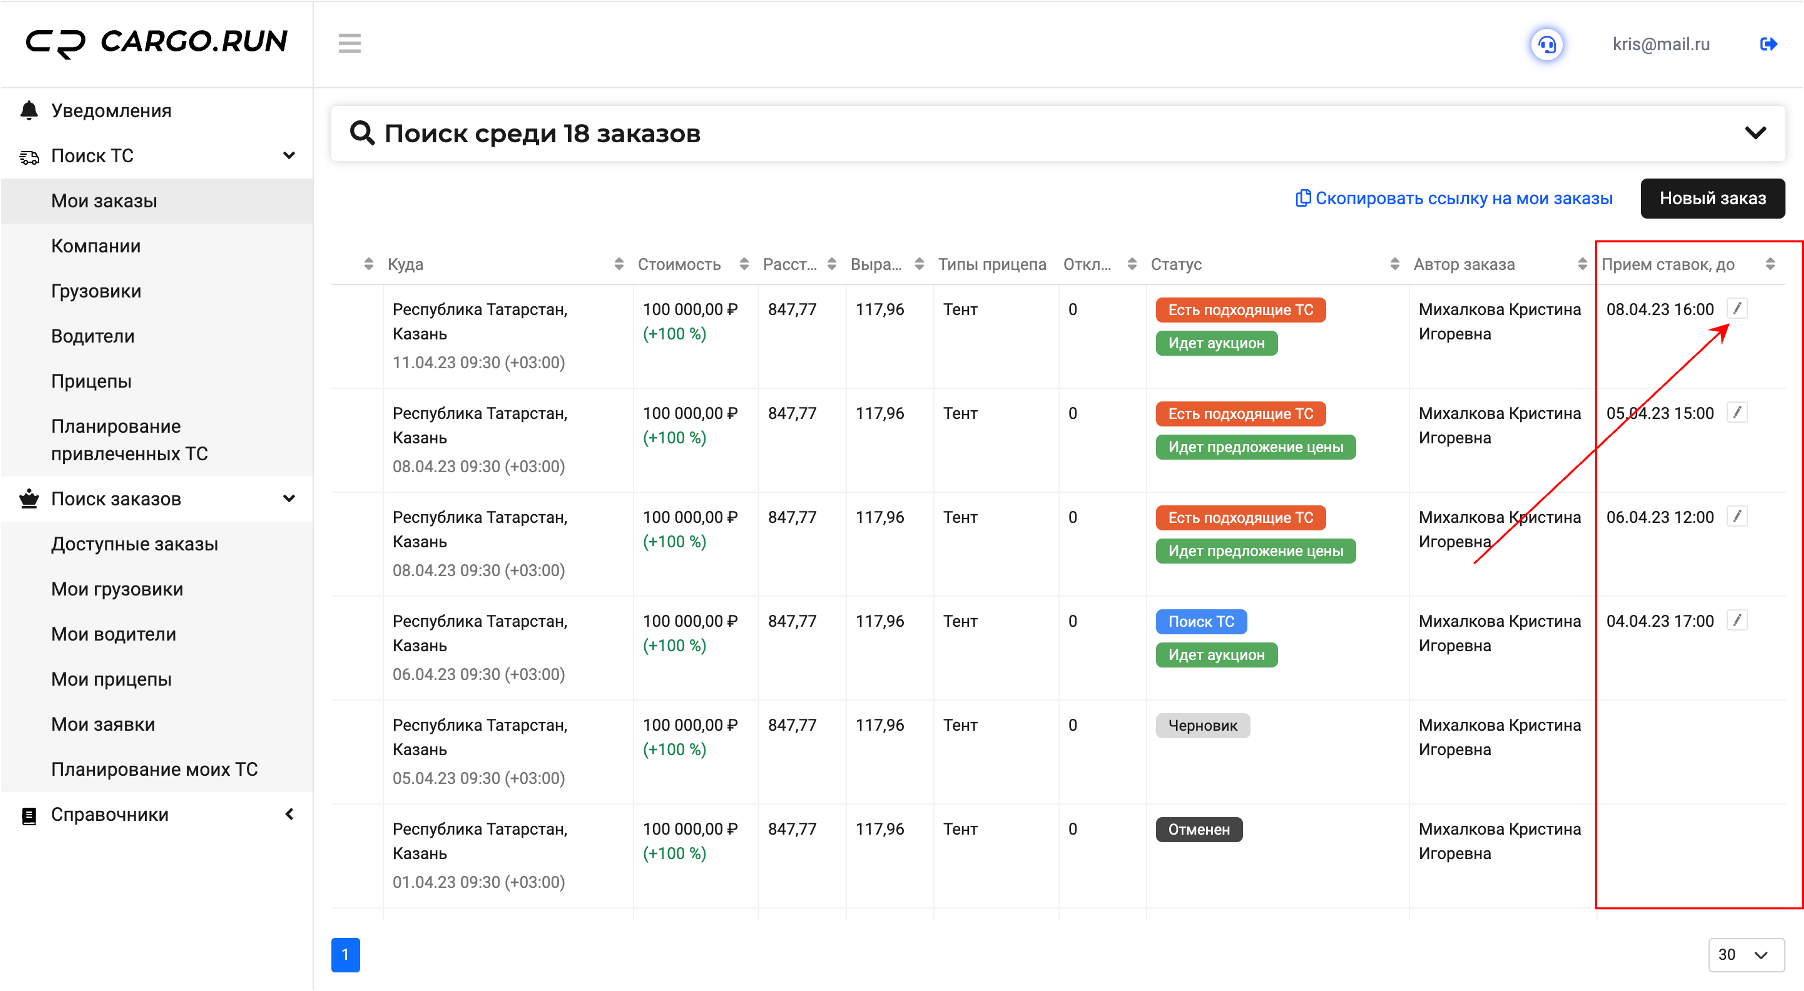Image resolution: width=1804 pixels, height=991 pixels.
Task: Open the support headset icon
Action: (x=1547, y=44)
